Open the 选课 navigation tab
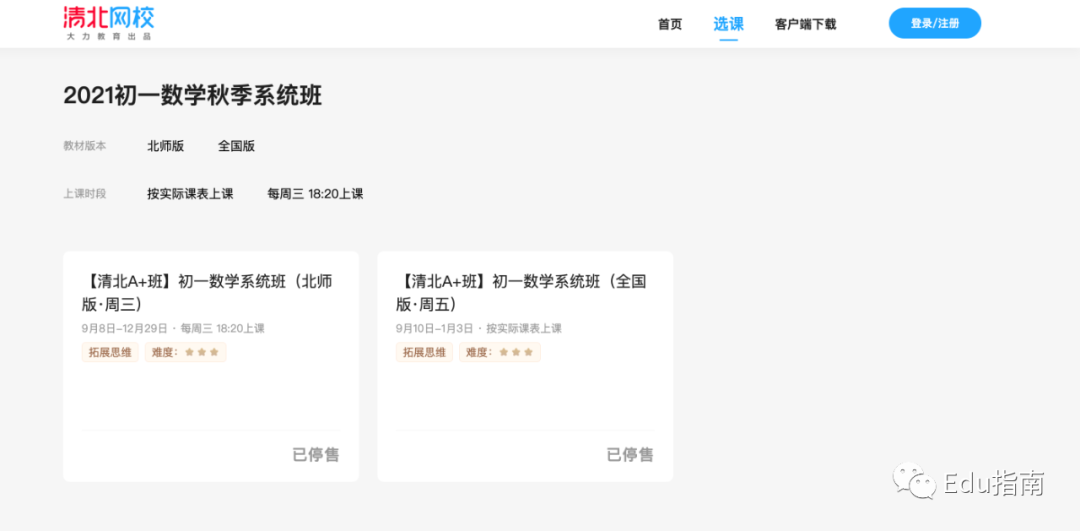 click(x=728, y=24)
